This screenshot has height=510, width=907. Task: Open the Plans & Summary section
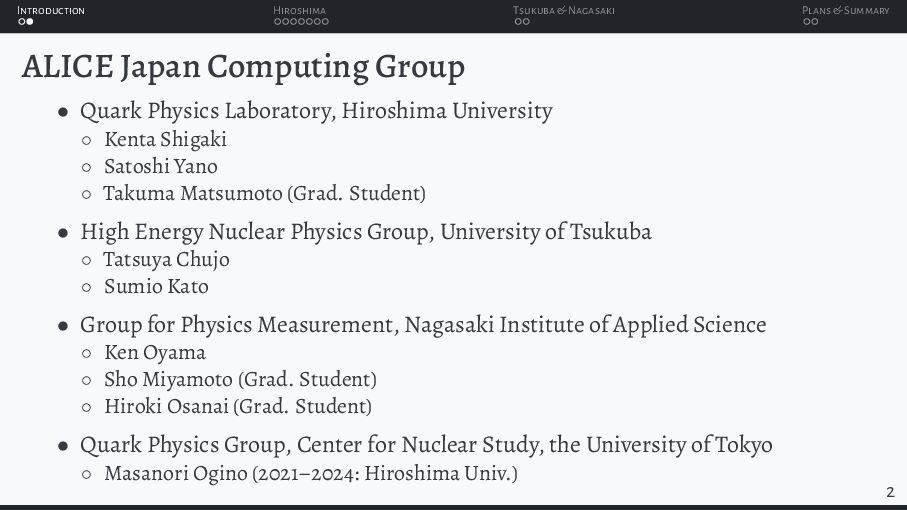(846, 10)
